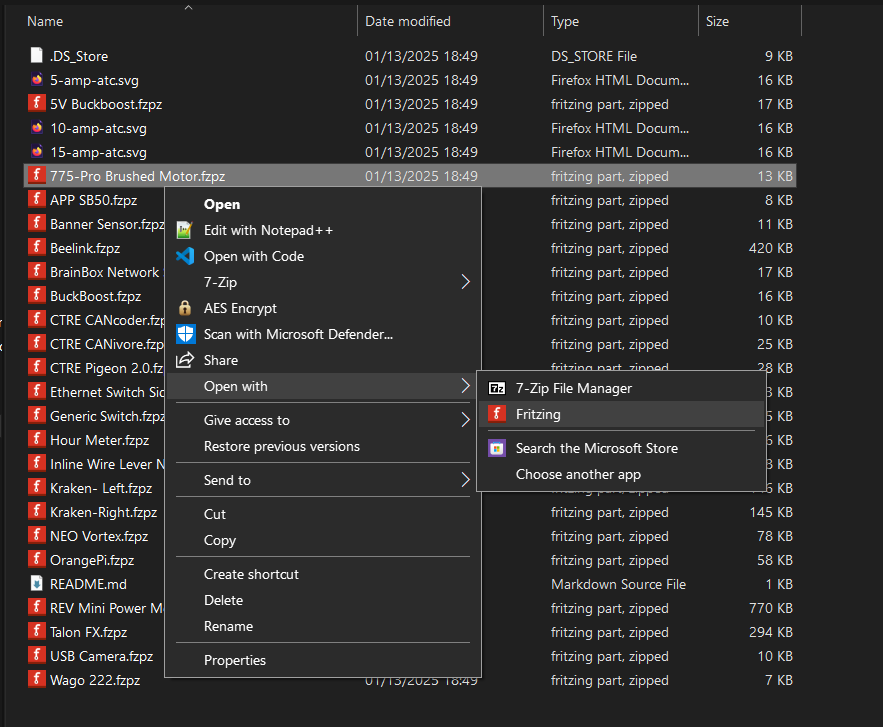The height and width of the screenshot is (727, 883).
Task: Click the Fritzing icon for Wago 222.fzpz
Action: (37, 680)
